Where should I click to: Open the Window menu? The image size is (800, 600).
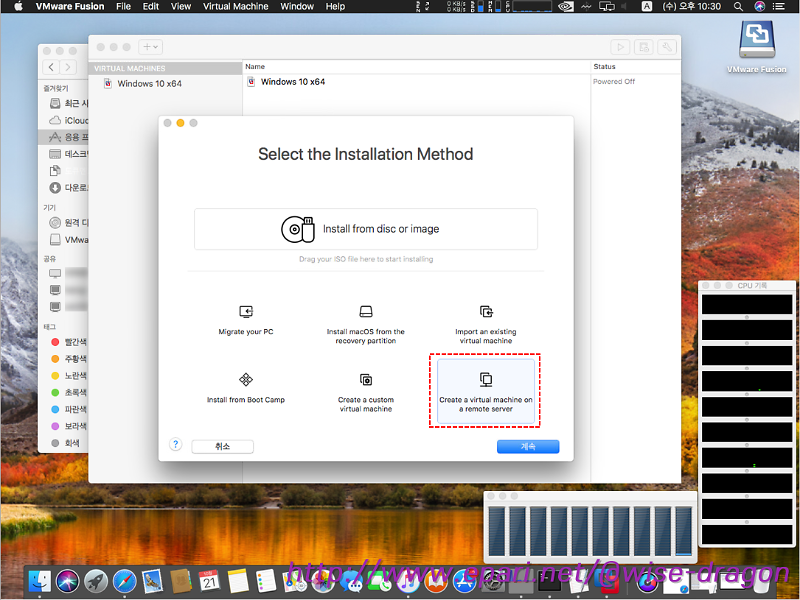[x=297, y=7]
